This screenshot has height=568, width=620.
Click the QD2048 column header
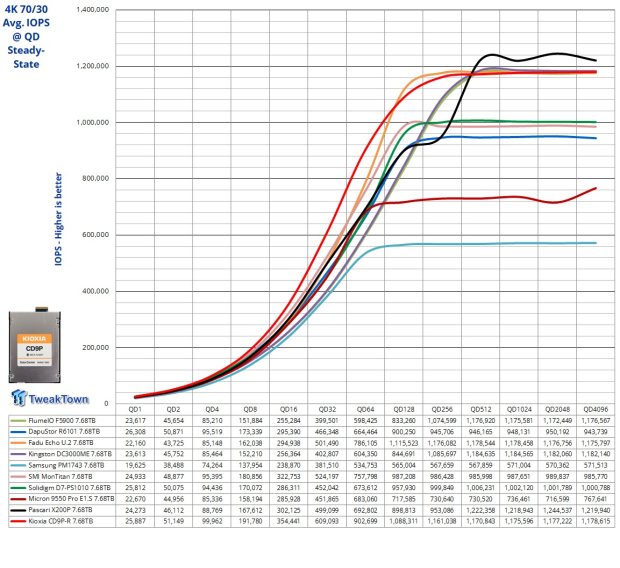pyautogui.click(x=558, y=409)
